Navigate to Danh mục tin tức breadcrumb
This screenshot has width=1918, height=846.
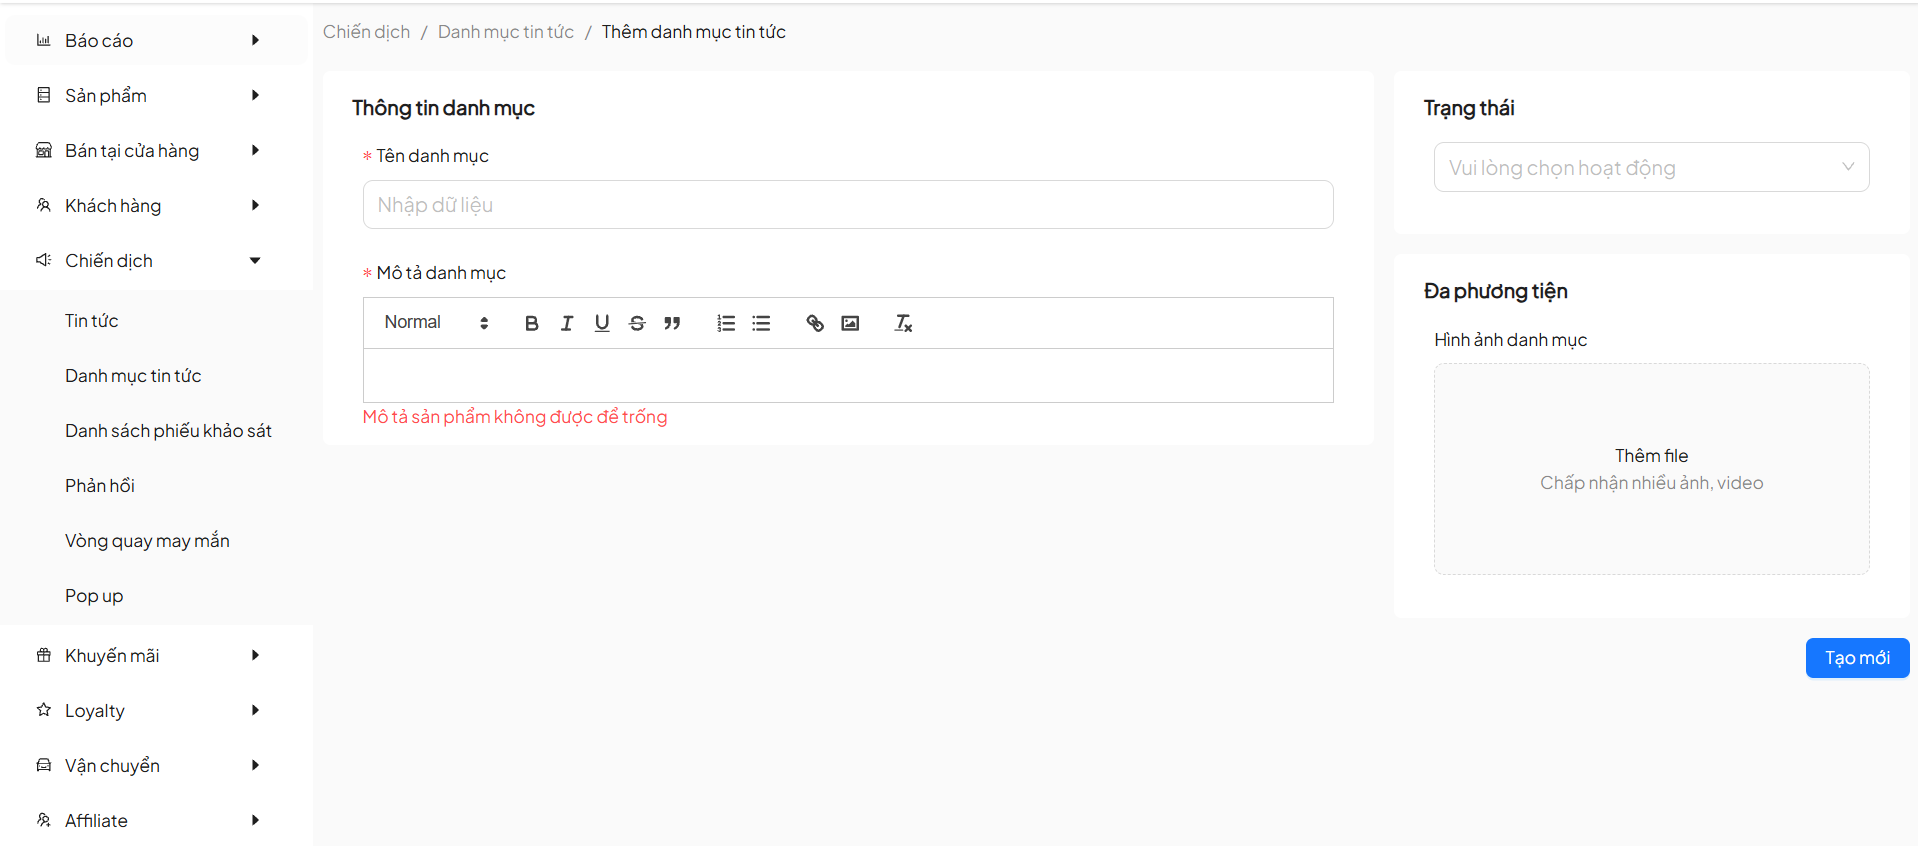click(x=505, y=32)
